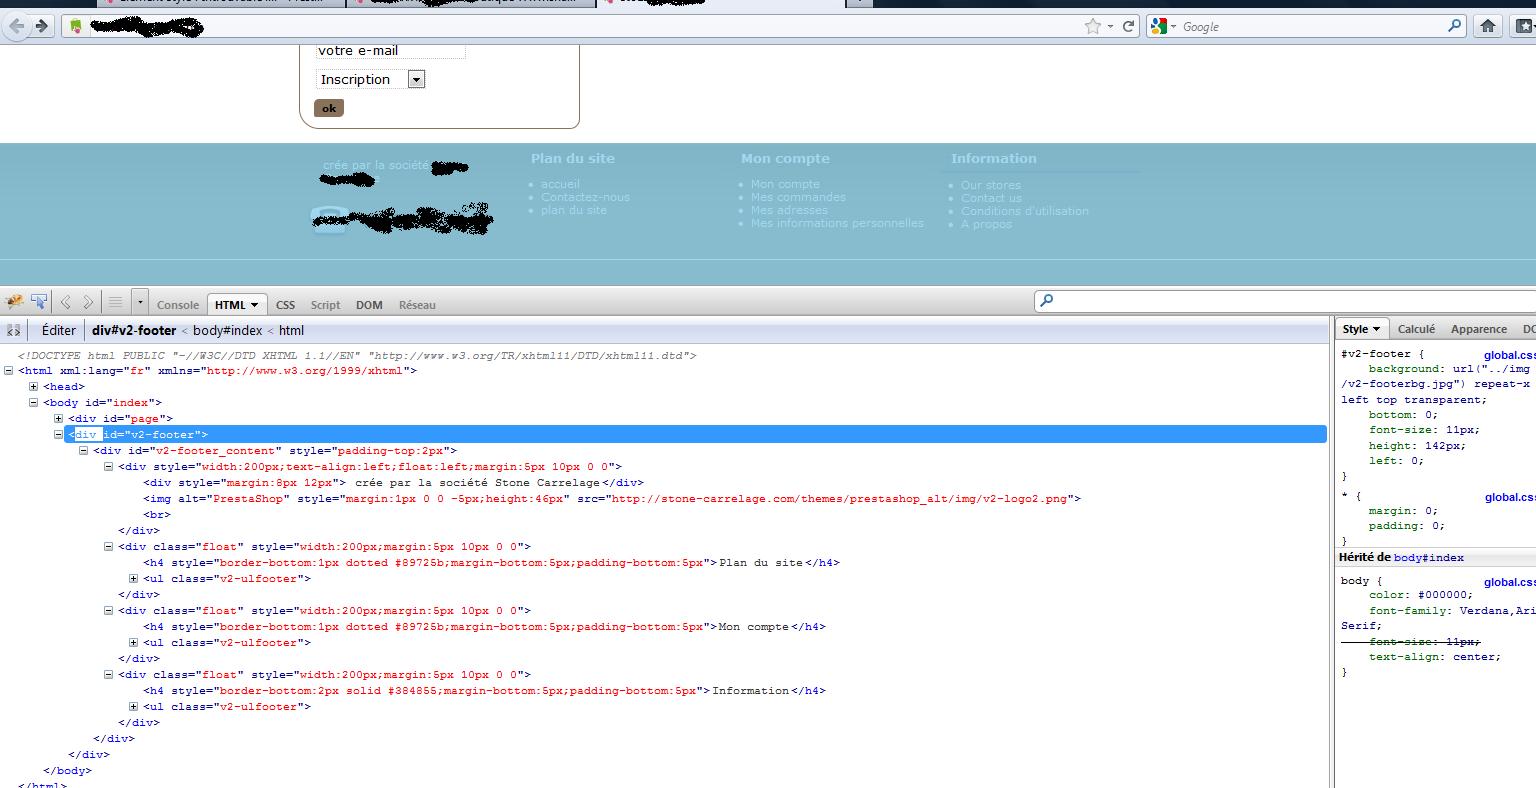
Task: Click the text-align: center style property
Action: 1434,657
